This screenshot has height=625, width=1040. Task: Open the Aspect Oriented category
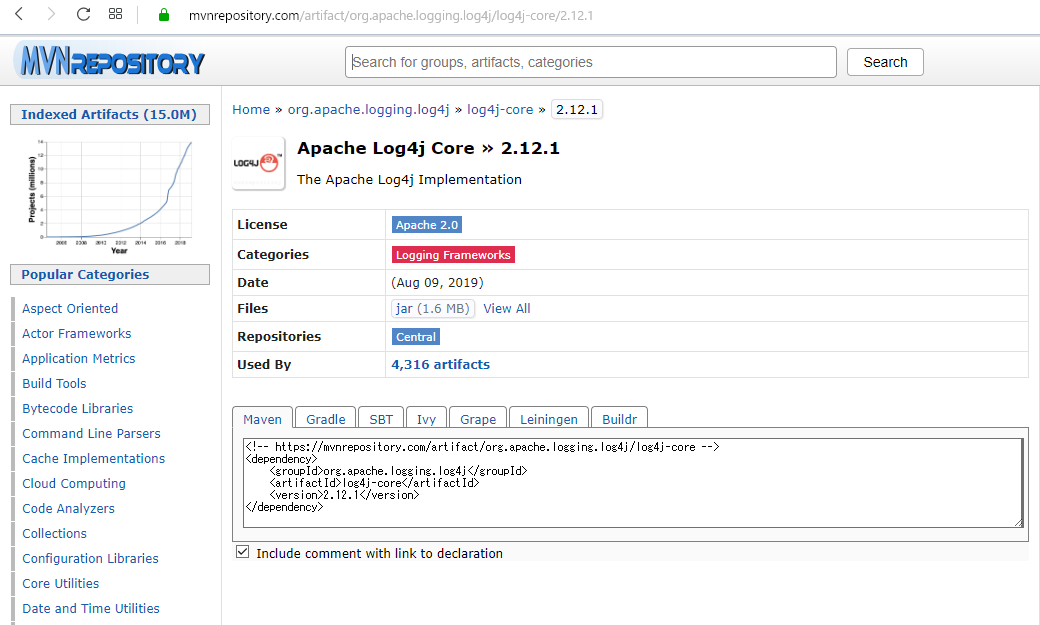coord(70,309)
